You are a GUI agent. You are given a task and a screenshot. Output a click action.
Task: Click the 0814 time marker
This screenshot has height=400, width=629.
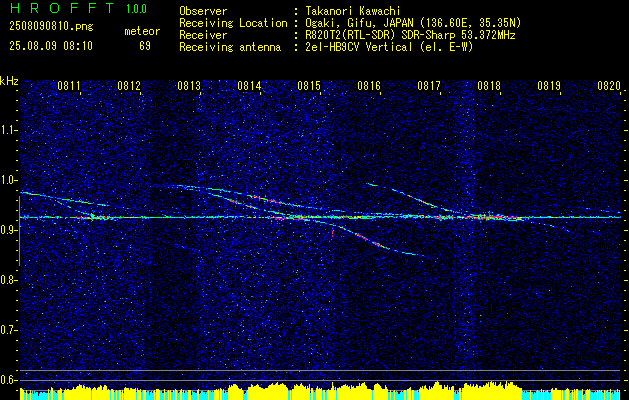[249, 85]
